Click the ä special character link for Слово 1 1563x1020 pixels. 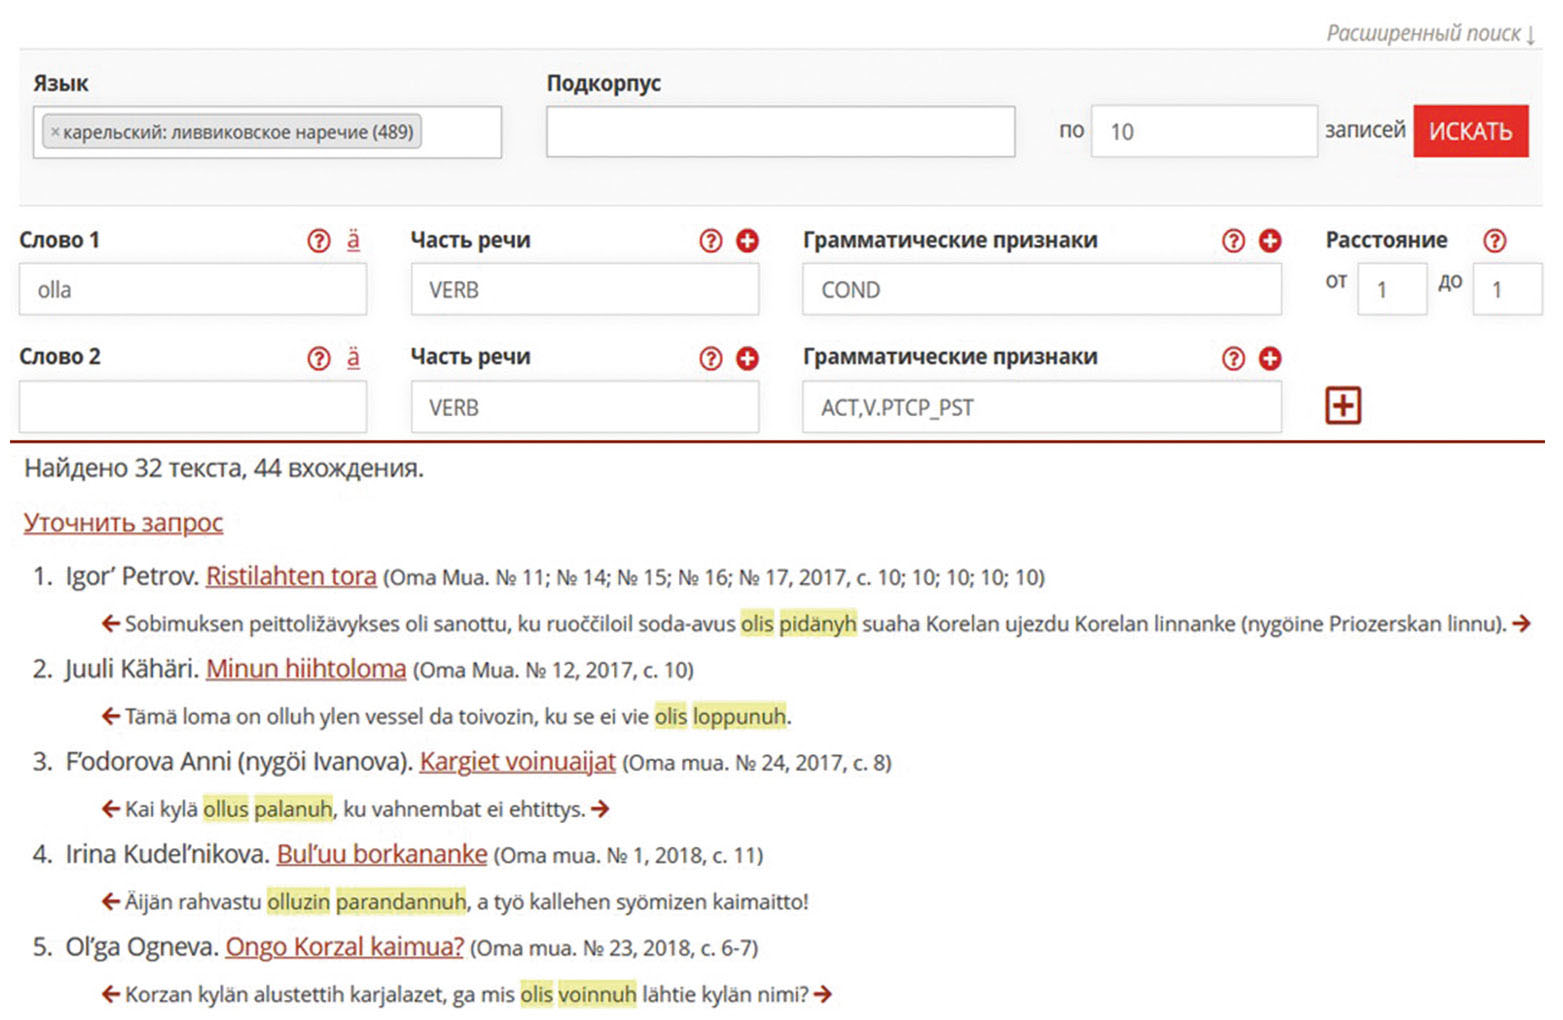coord(353,240)
